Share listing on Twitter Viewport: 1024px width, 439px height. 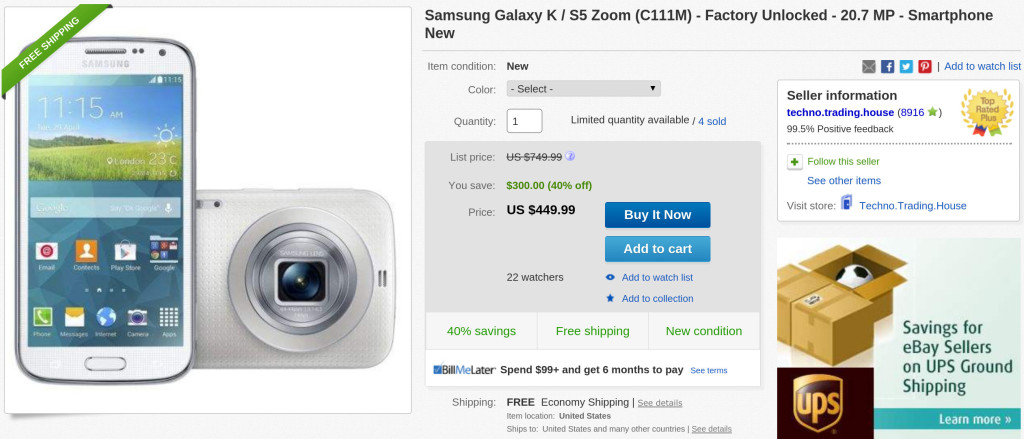point(906,66)
